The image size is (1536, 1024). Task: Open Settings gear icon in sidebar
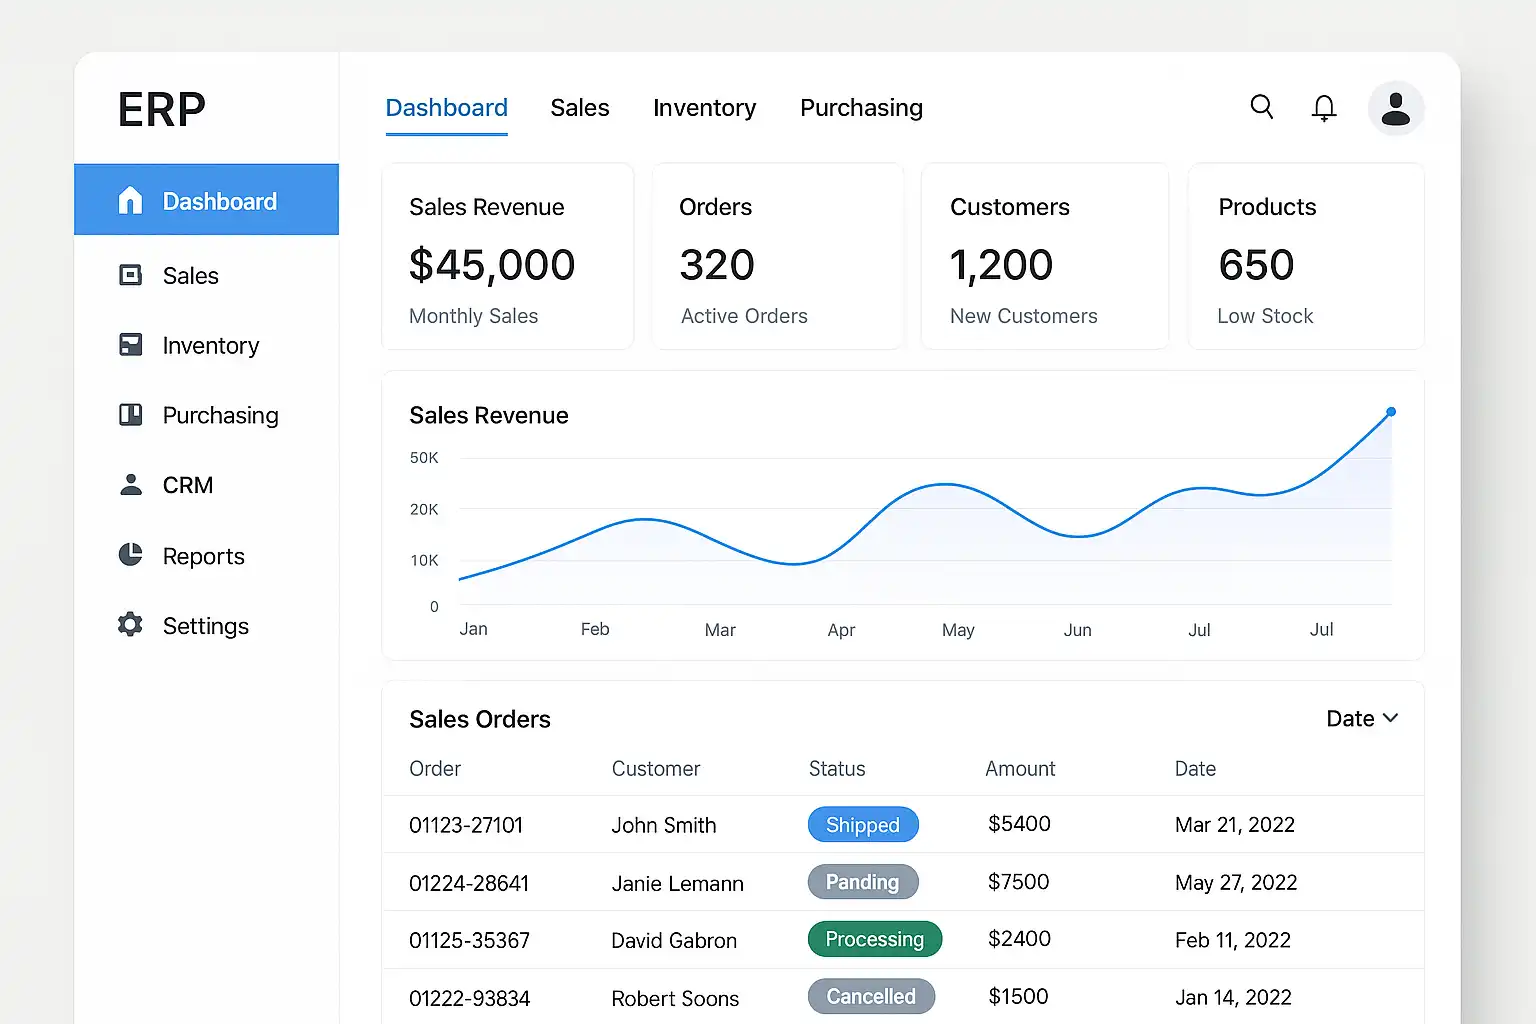(x=131, y=625)
